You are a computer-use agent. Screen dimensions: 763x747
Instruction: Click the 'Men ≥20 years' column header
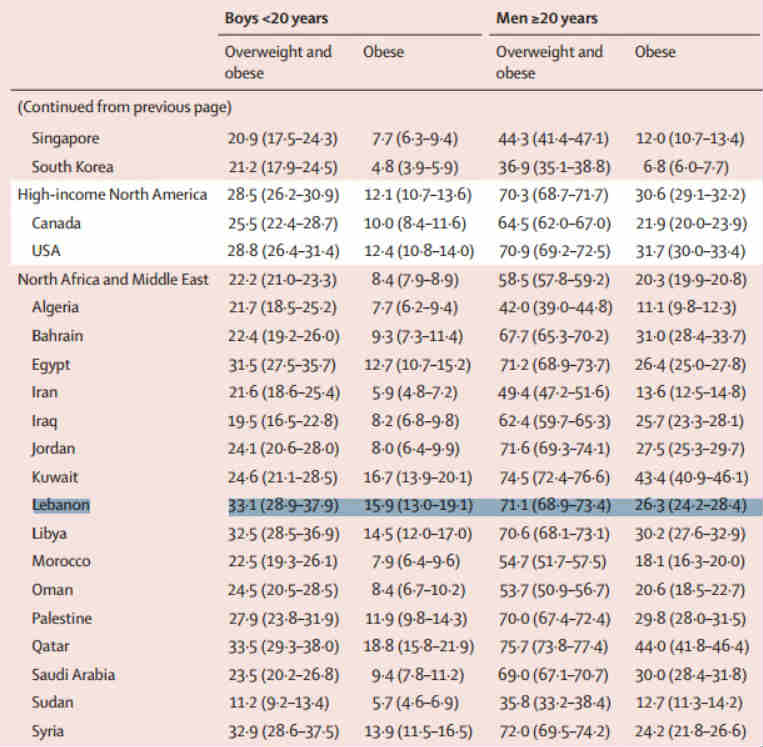click(x=547, y=18)
